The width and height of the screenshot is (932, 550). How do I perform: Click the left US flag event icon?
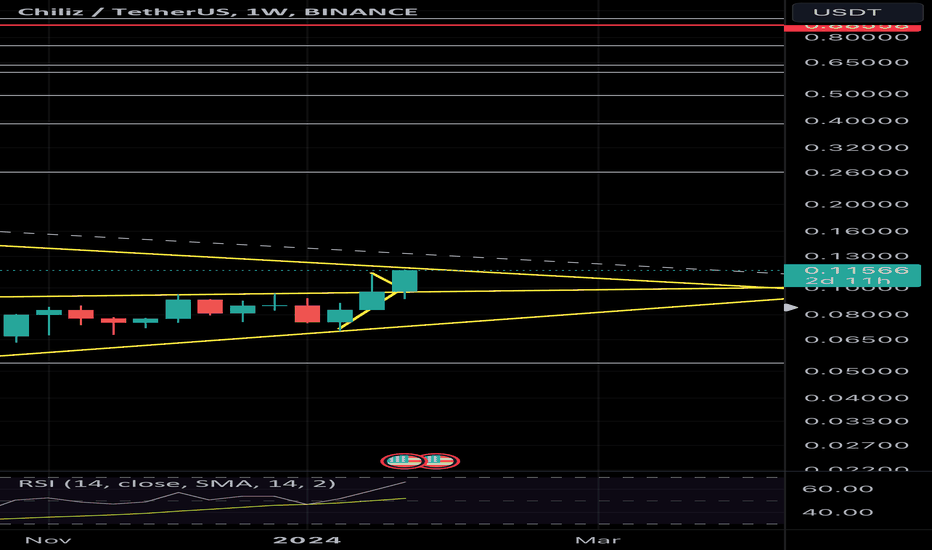click(x=403, y=461)
